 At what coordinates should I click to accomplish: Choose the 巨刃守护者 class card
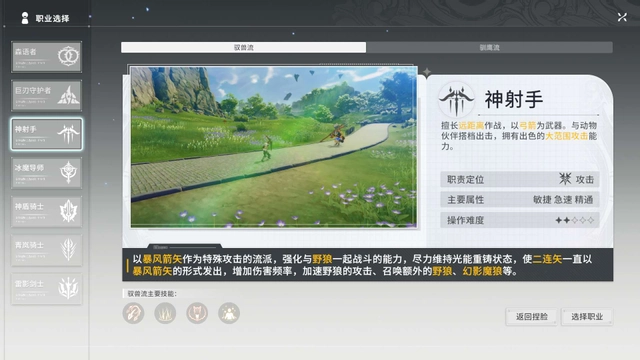click(x=47, y=96)
